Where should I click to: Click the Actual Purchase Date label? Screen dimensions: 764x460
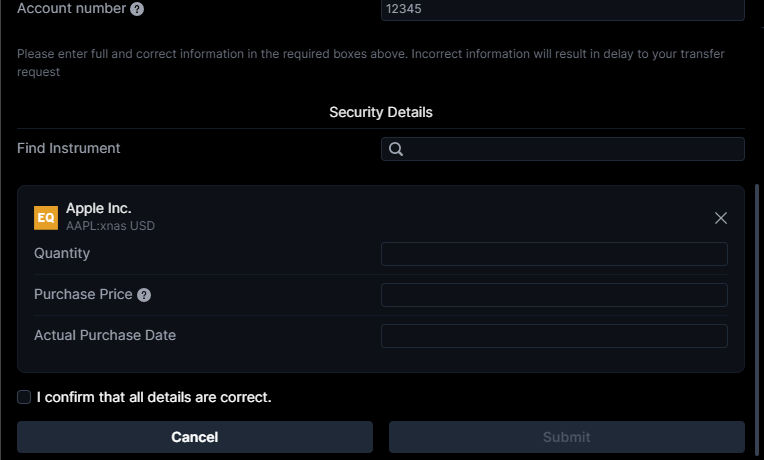pos(105,335)
